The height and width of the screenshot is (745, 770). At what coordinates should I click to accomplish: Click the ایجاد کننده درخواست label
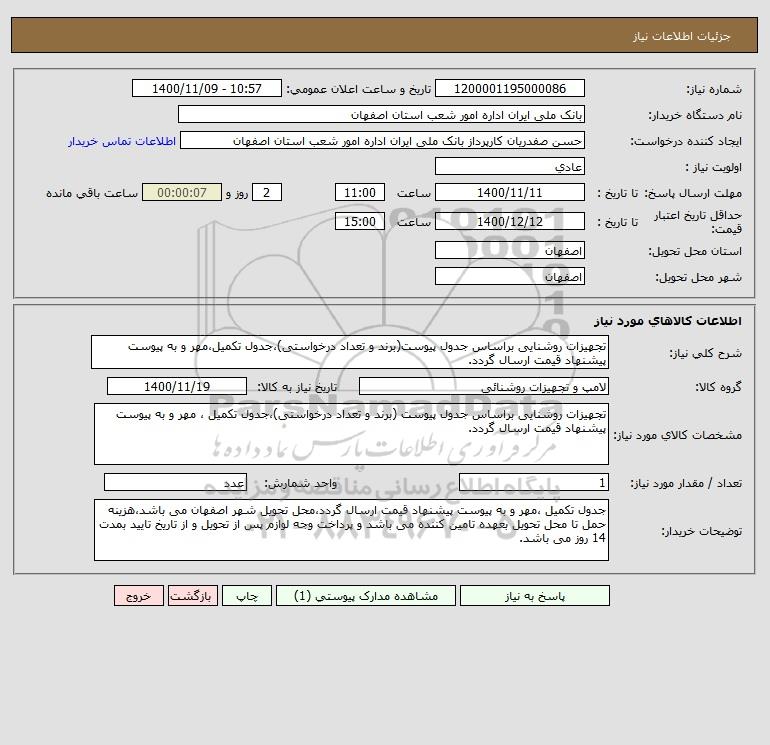(687, 141)
